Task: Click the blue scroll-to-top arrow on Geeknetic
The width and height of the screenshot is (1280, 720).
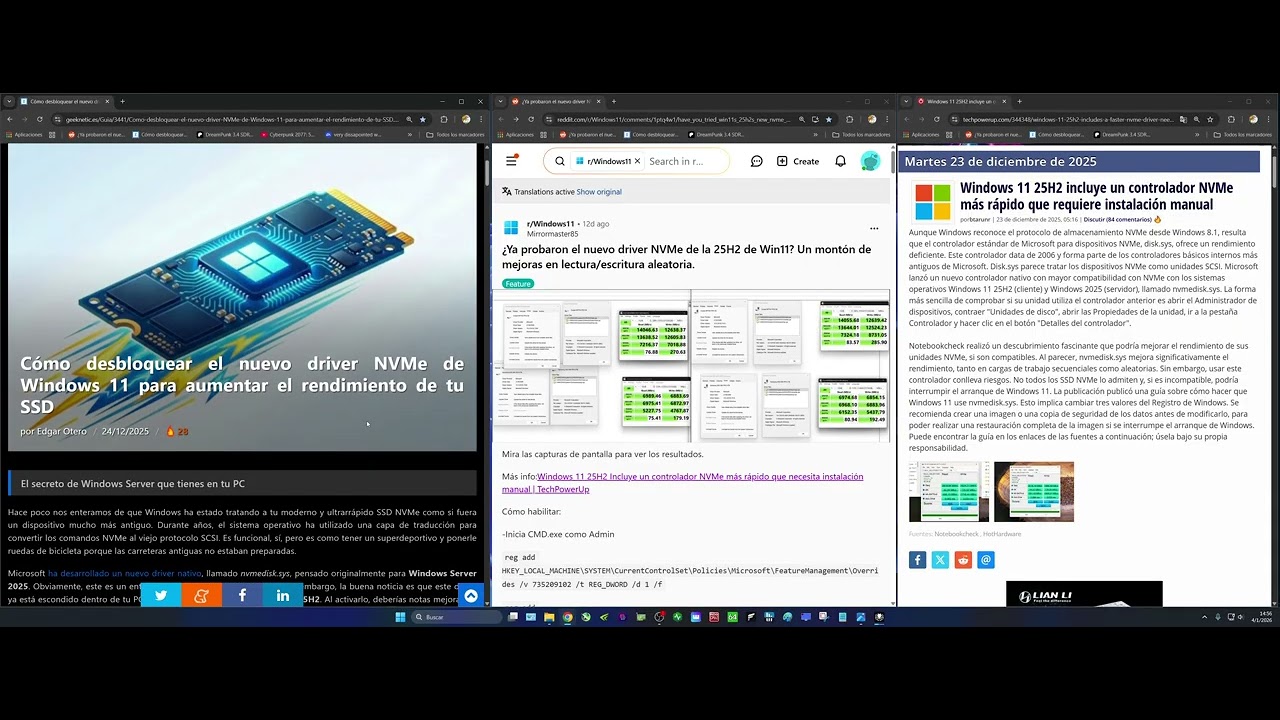Action: [x=470, y=596]
